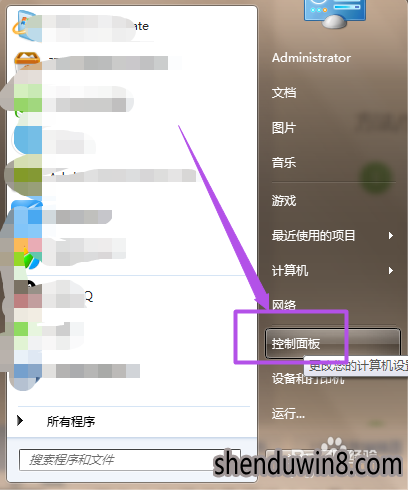Launch the 运行... dialog entry
Viewport: 408px width, 490px height.
288,414
